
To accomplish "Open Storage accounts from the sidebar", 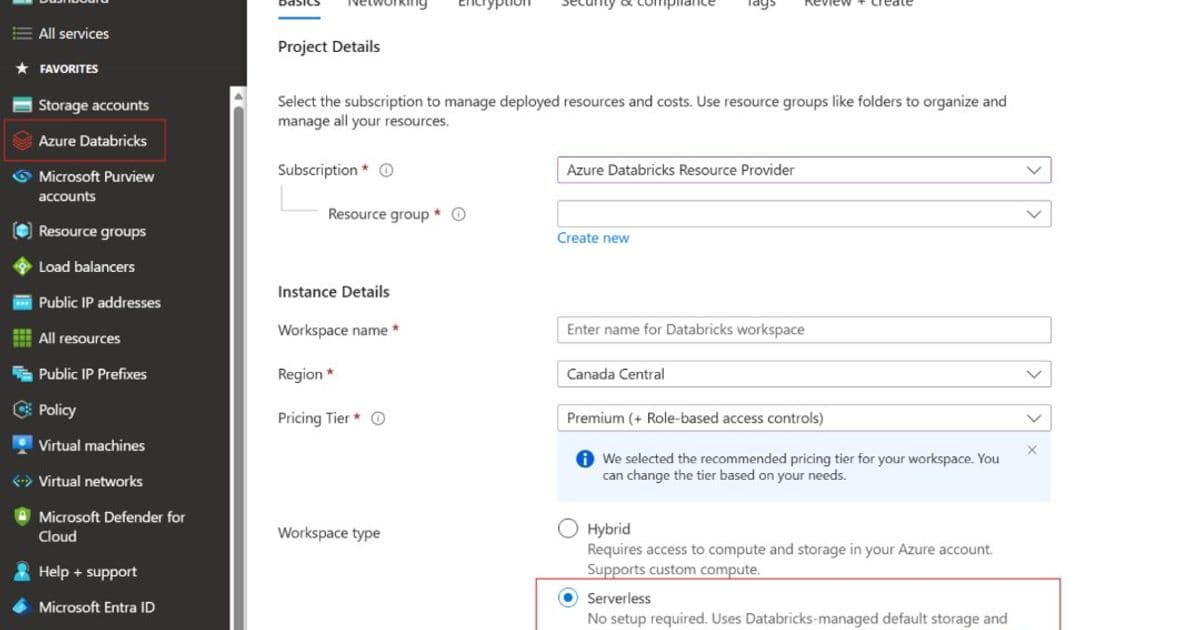I will point(93,105).
